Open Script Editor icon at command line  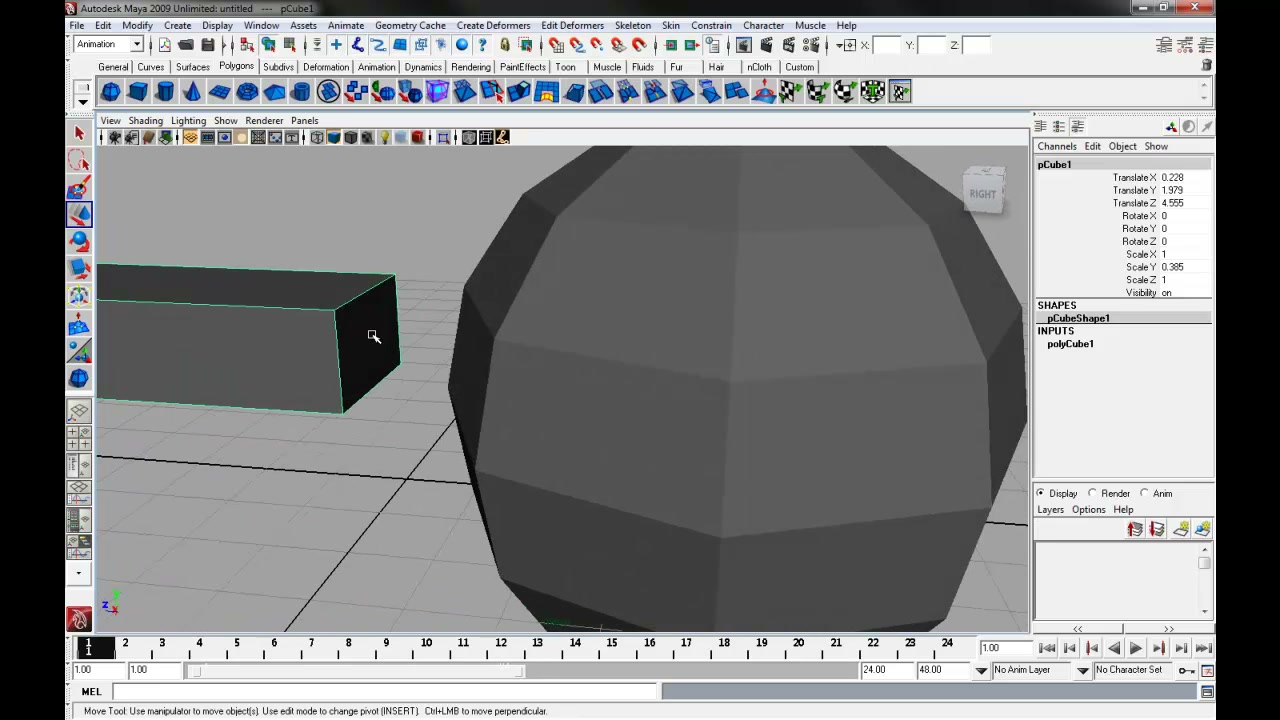1207,692
